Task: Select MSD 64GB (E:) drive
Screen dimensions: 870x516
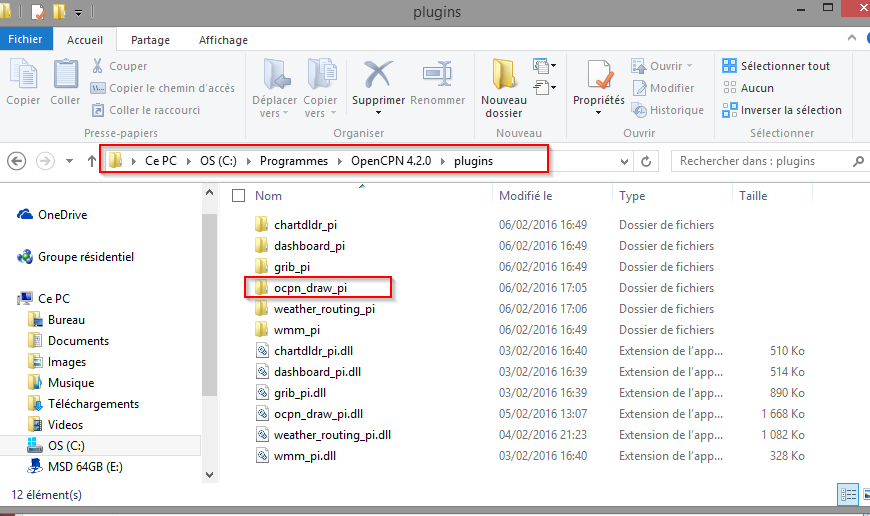Action: [x=75, y=467]
